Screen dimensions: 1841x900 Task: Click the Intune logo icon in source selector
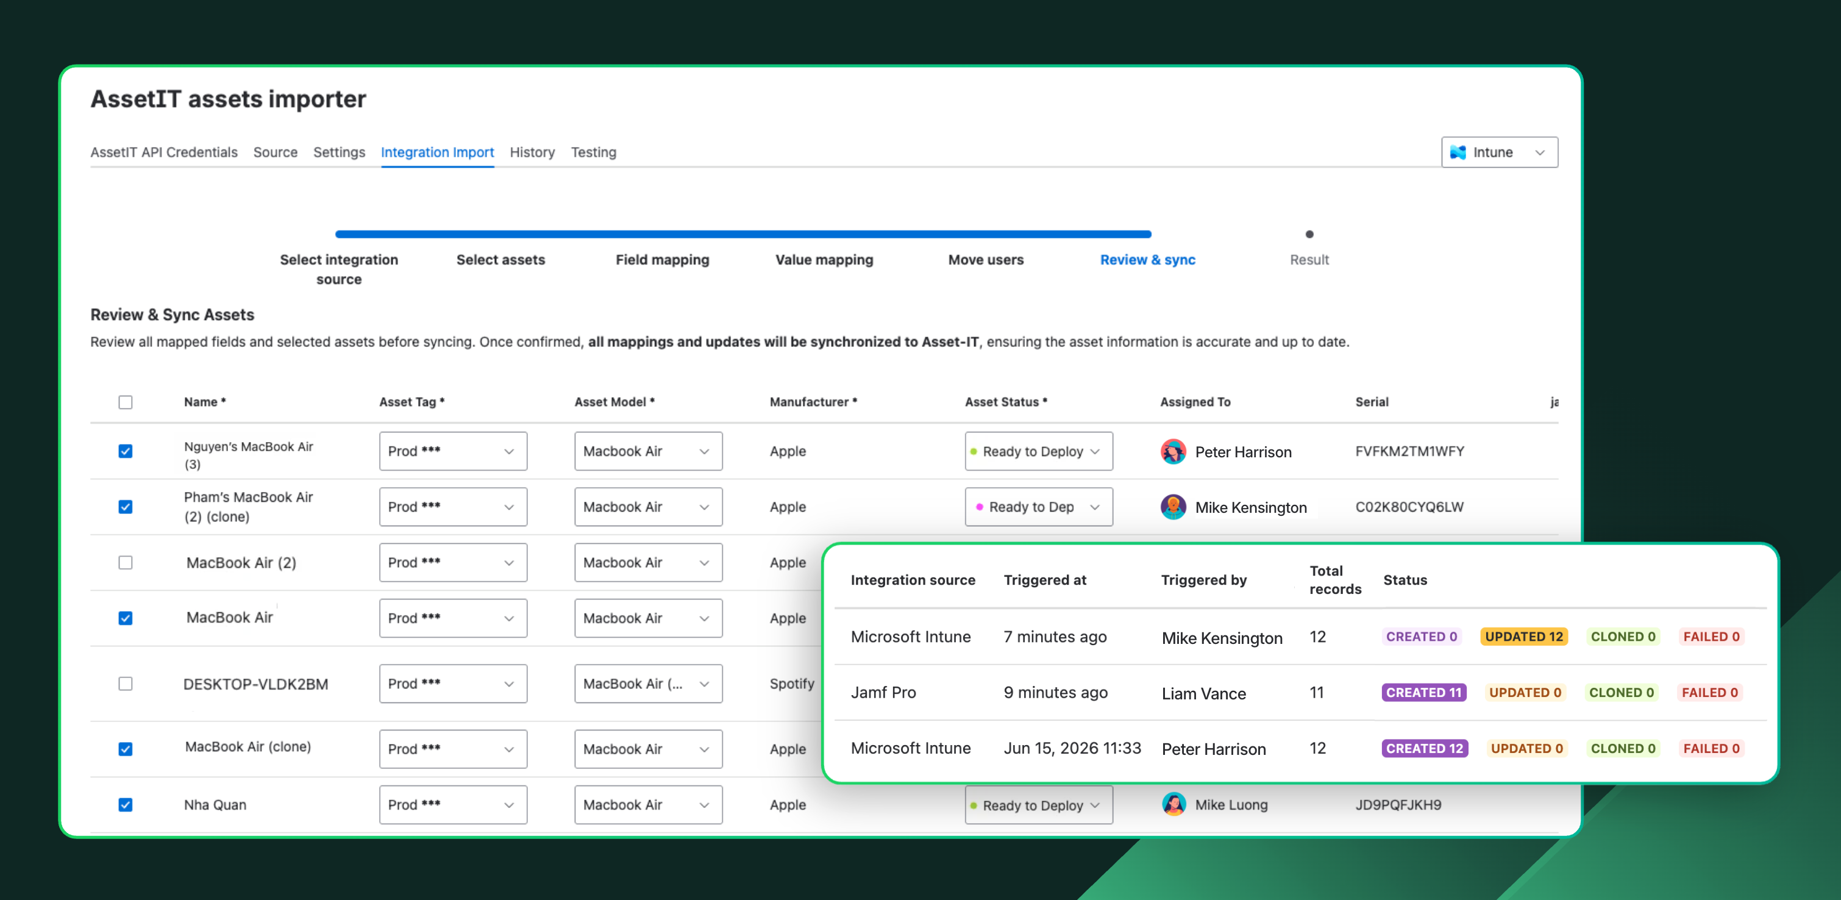(1458, 152)
